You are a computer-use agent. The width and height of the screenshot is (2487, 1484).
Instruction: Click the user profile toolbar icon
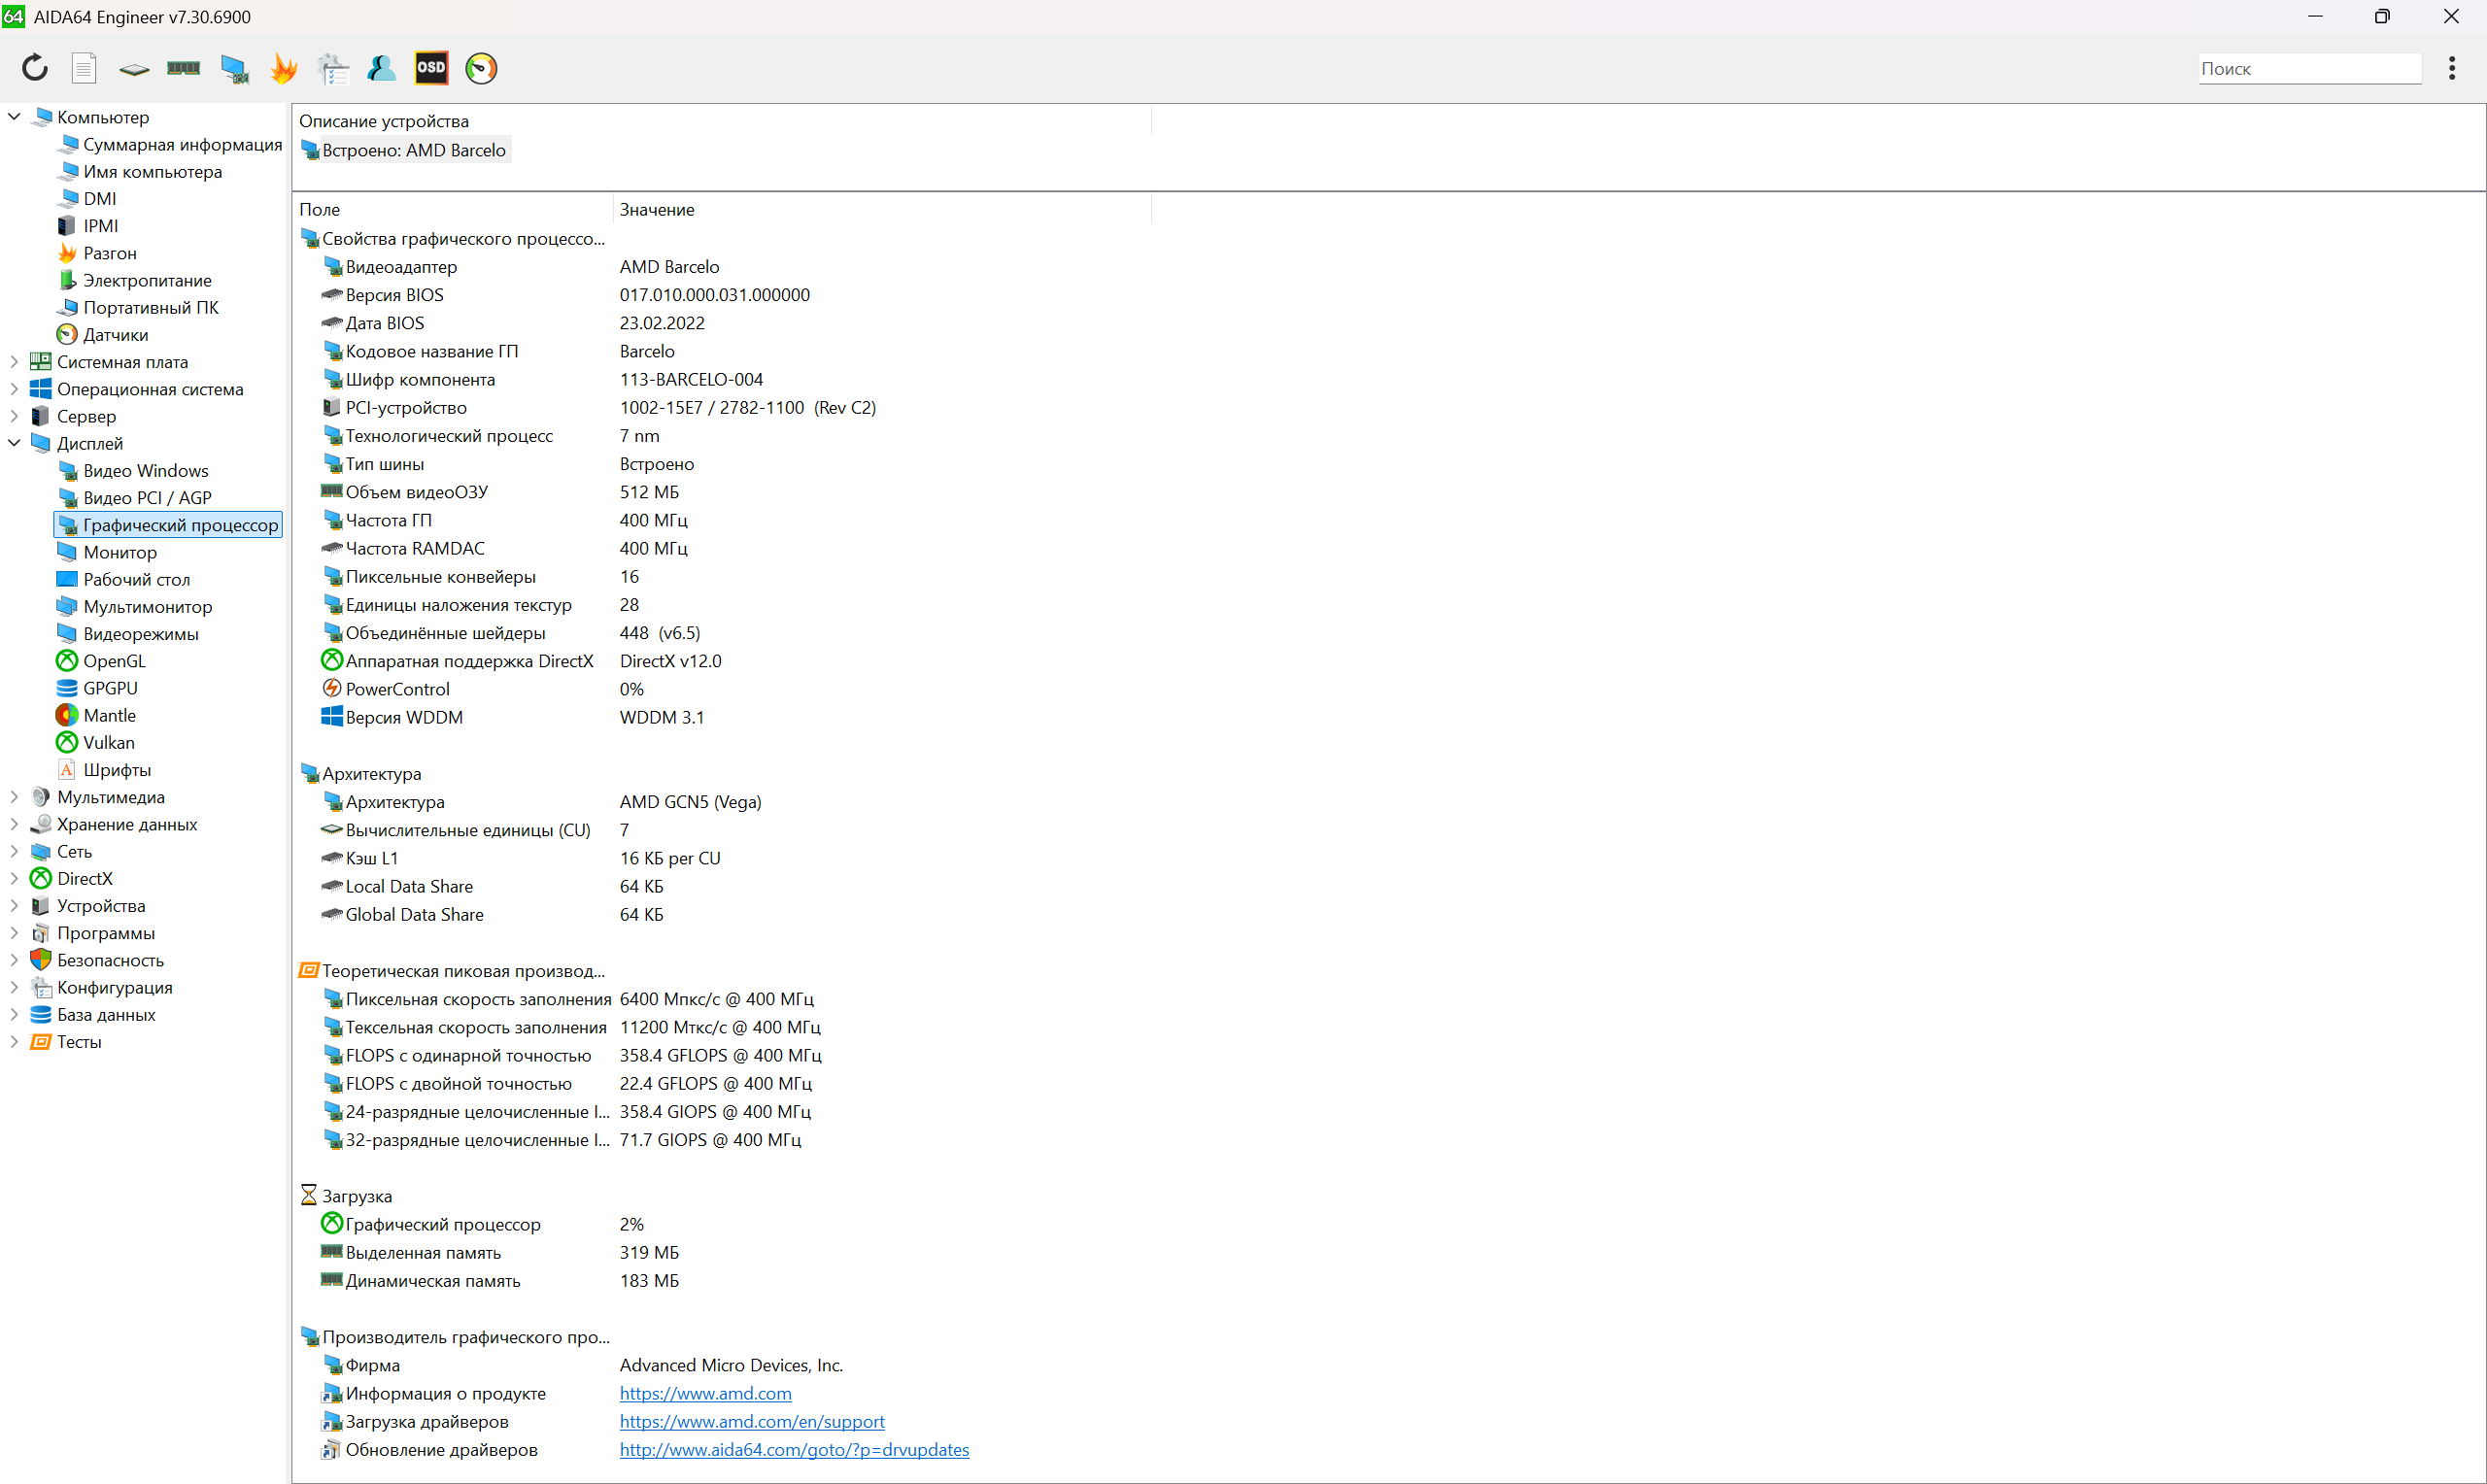coord(382,68)
